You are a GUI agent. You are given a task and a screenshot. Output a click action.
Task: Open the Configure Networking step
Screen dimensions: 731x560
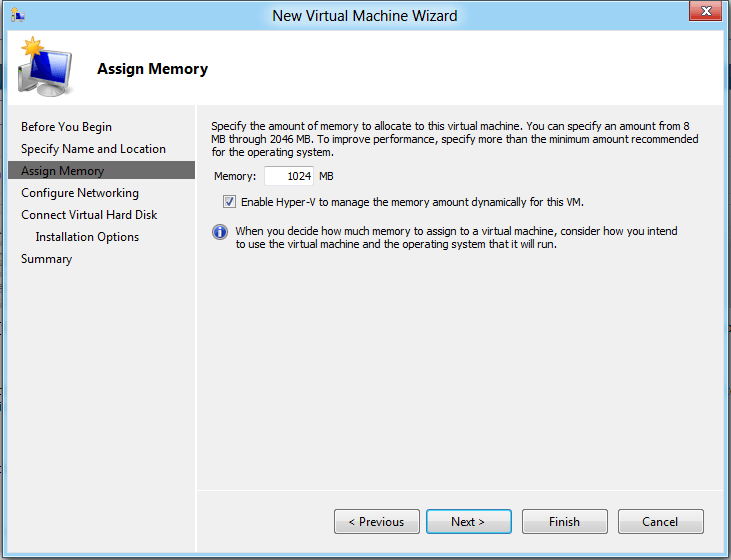tap(80, 193)
